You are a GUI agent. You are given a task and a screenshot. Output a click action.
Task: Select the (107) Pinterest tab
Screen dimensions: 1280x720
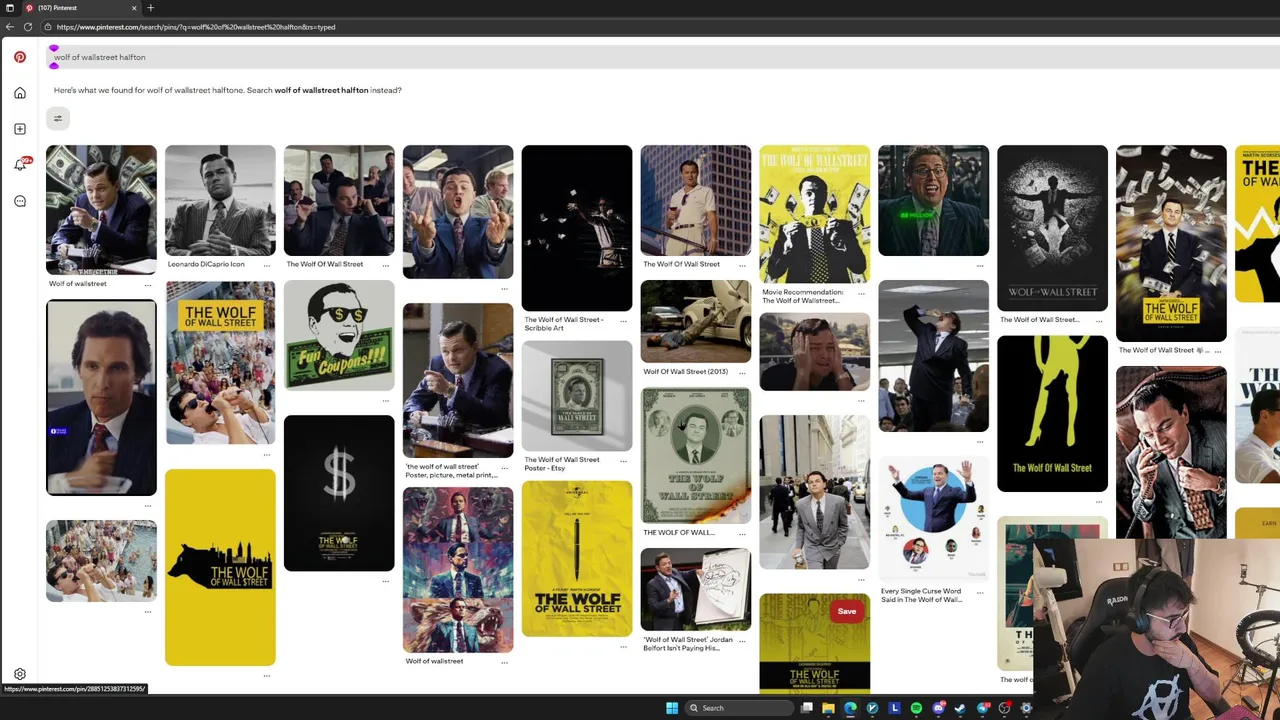pyautogui.click(x=80, y=8)
